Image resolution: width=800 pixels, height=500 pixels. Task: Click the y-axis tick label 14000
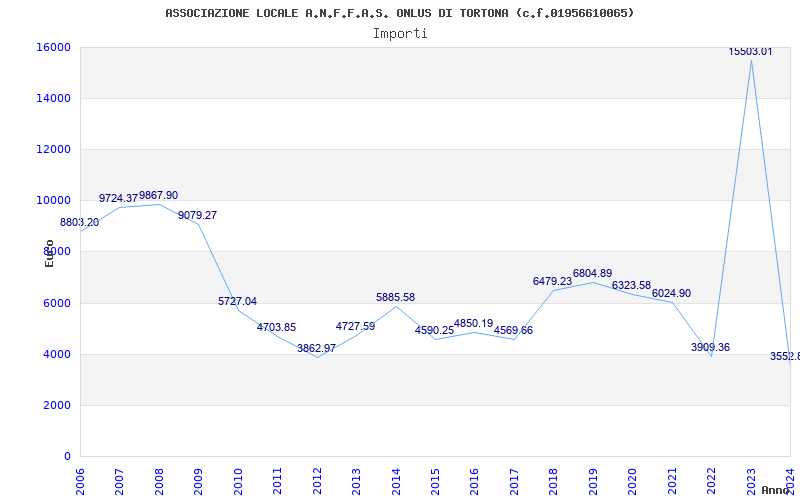point(54,98)
